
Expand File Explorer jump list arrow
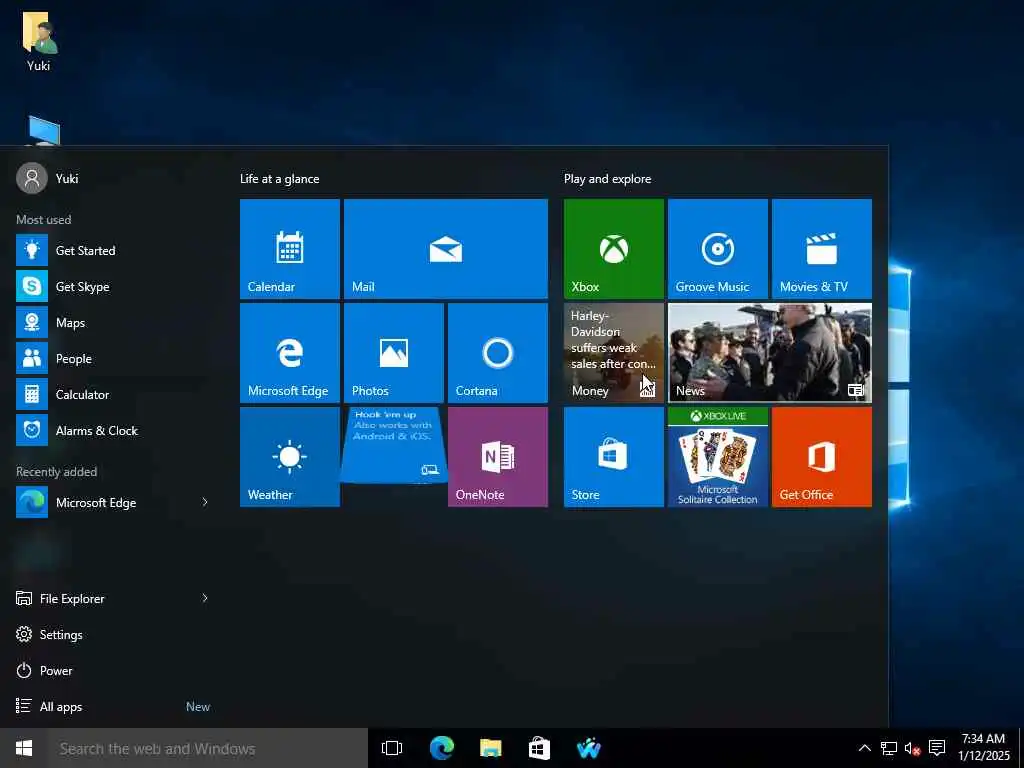pyautogui.click(x=205, y=598)
